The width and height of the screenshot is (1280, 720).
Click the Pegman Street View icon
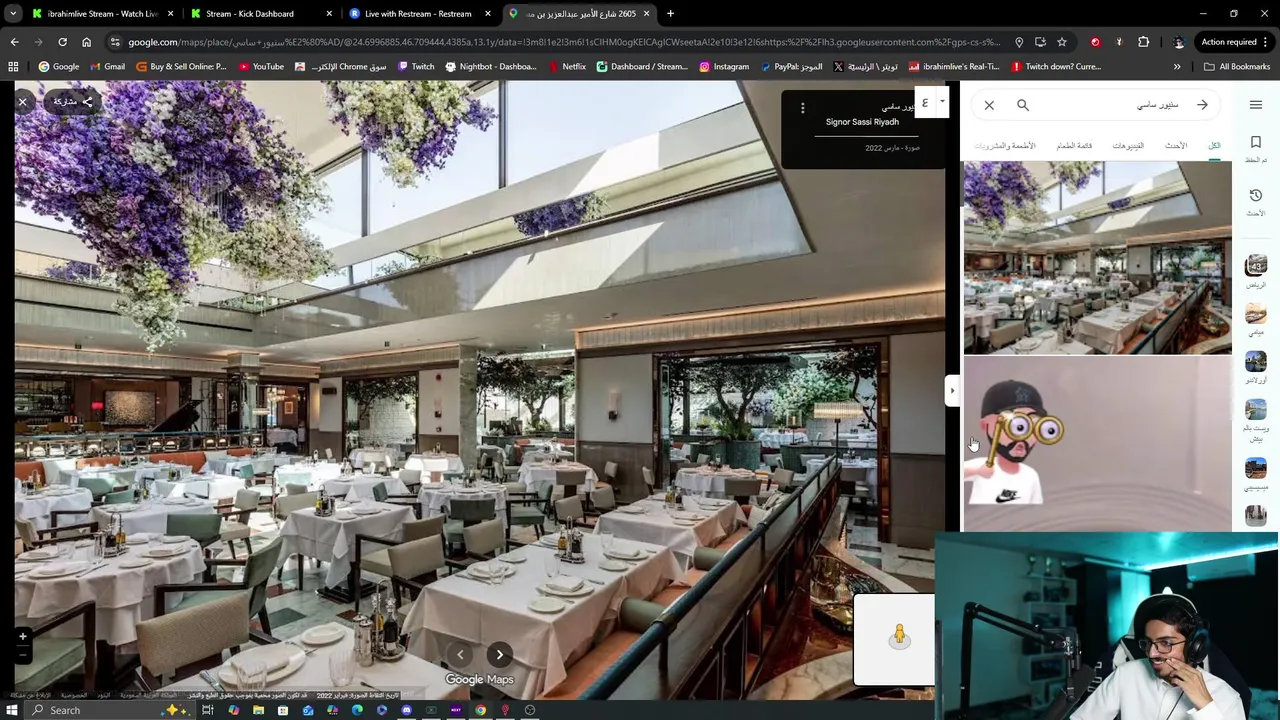899,636
